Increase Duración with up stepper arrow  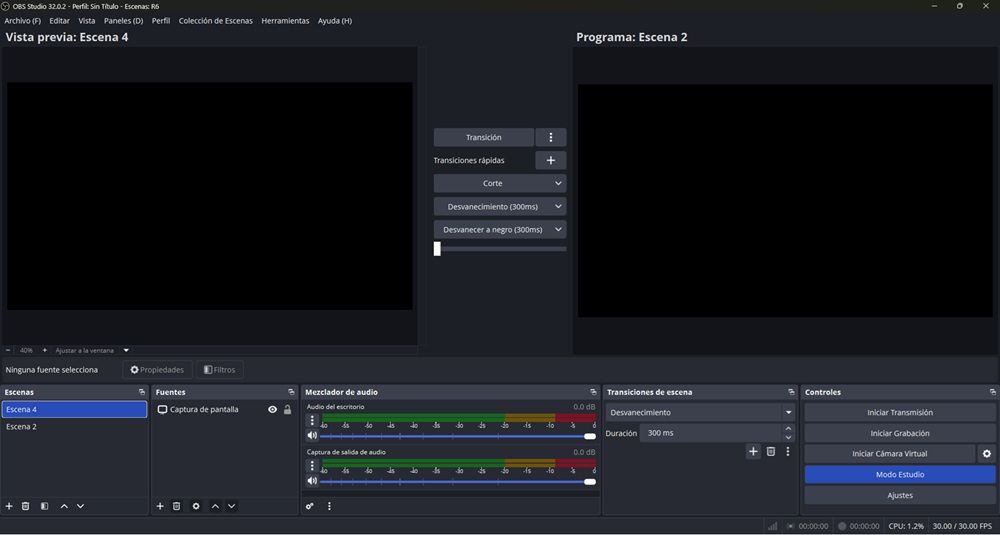pos(789,429)
